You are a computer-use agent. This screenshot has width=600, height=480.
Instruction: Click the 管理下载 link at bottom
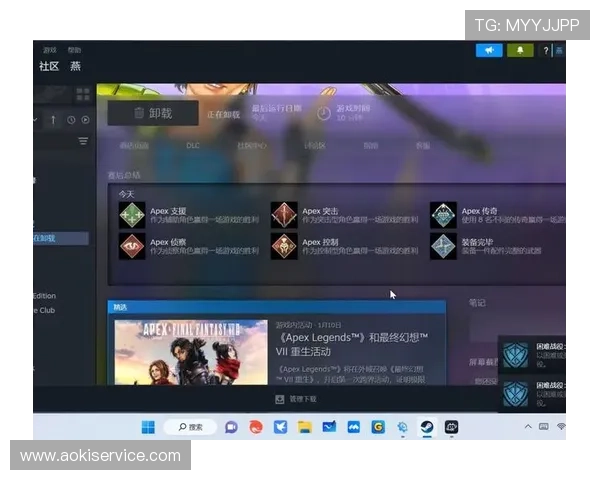[303, 399]
